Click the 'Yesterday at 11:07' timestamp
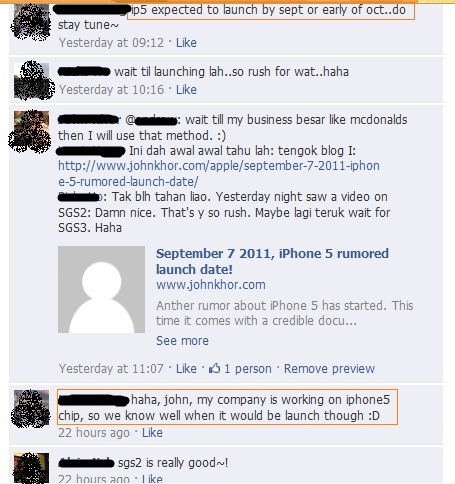Viewport: 455px width, 484px height. tap(111, 369)
